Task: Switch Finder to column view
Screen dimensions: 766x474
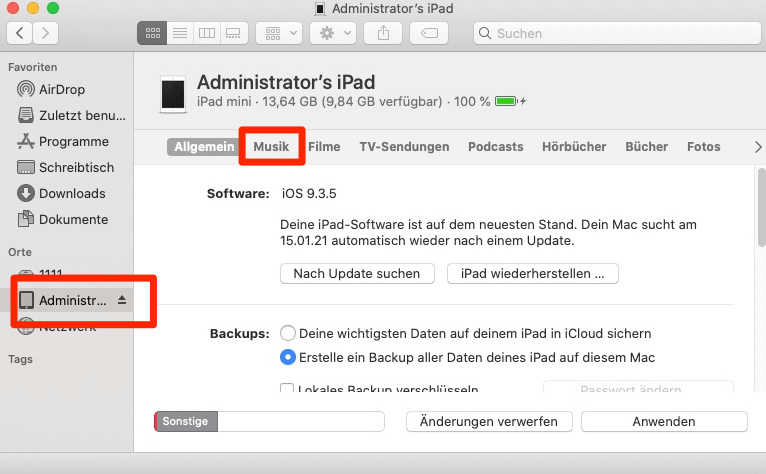Action: [x=207, y=33]
